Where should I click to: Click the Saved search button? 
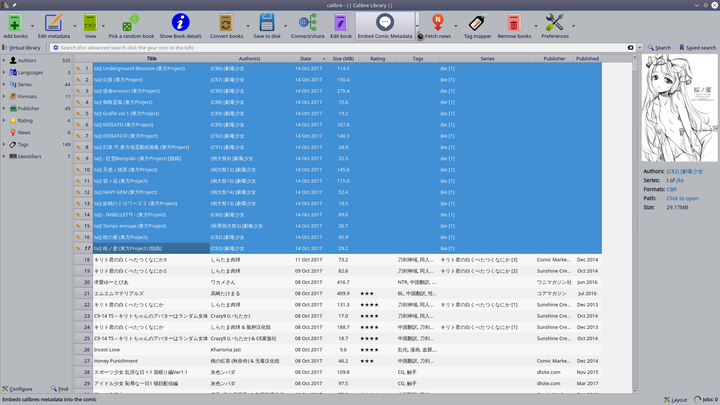tap(697, 47)
